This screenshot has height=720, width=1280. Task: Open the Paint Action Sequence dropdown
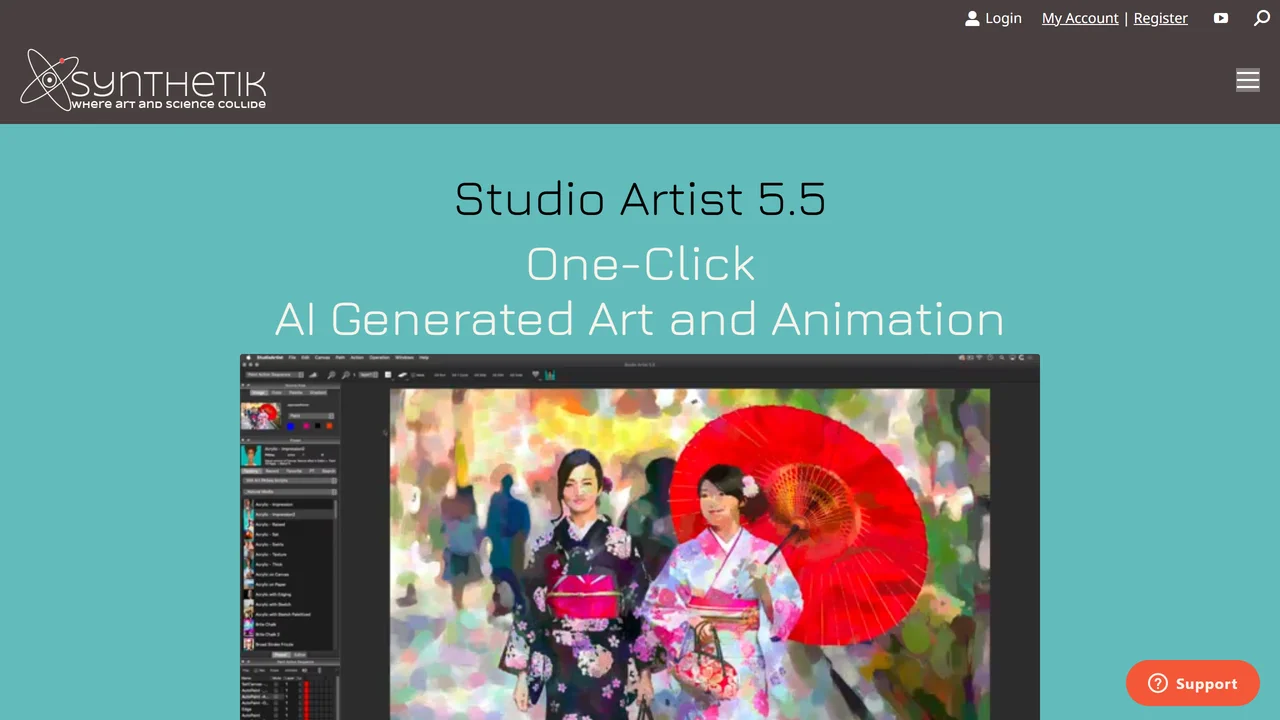(274, 375)
